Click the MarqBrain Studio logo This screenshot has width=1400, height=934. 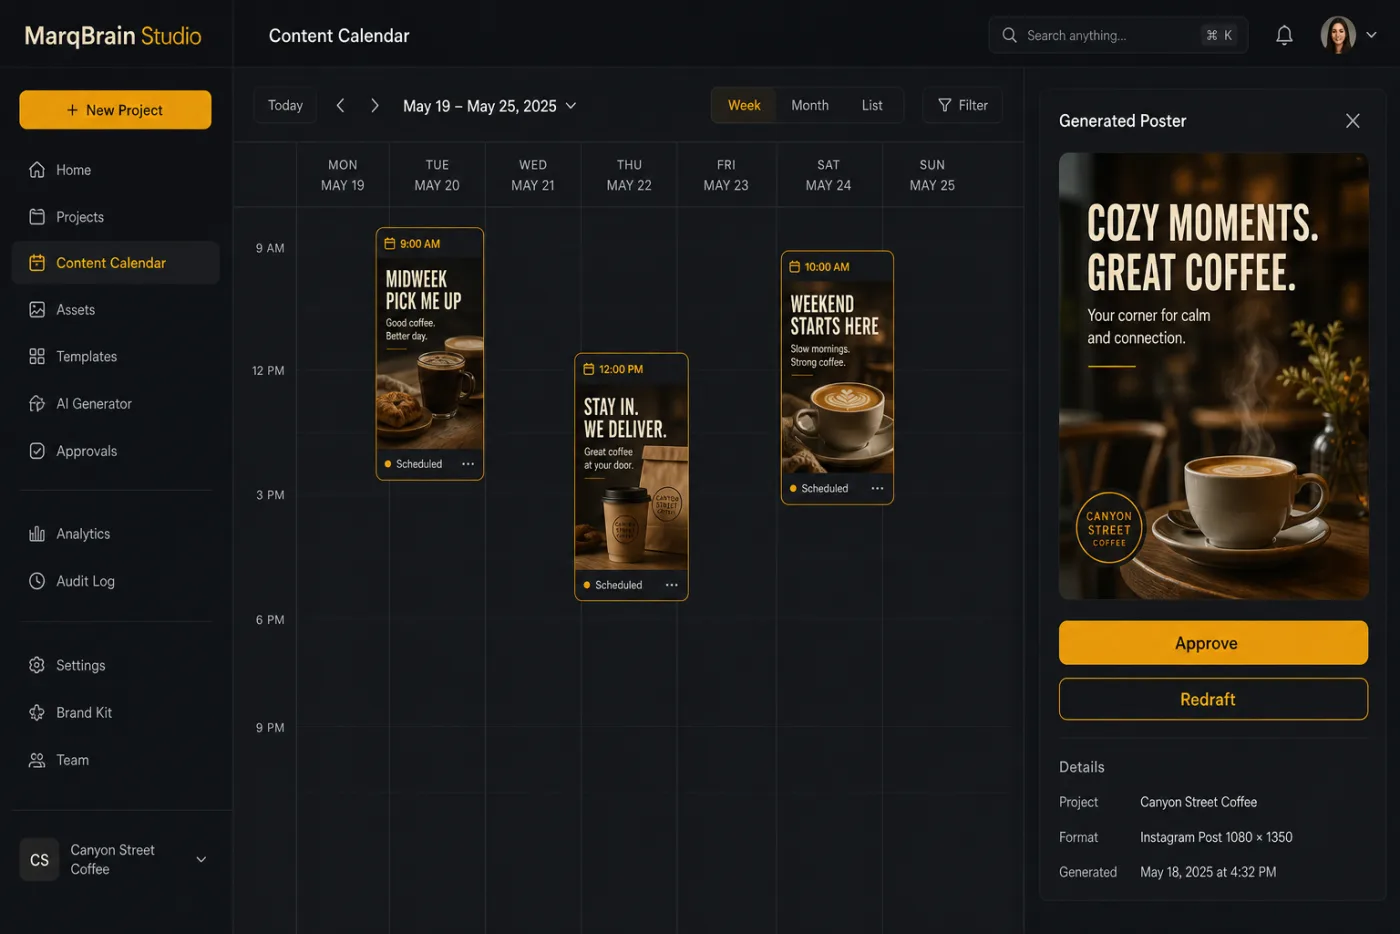(113, 36)
